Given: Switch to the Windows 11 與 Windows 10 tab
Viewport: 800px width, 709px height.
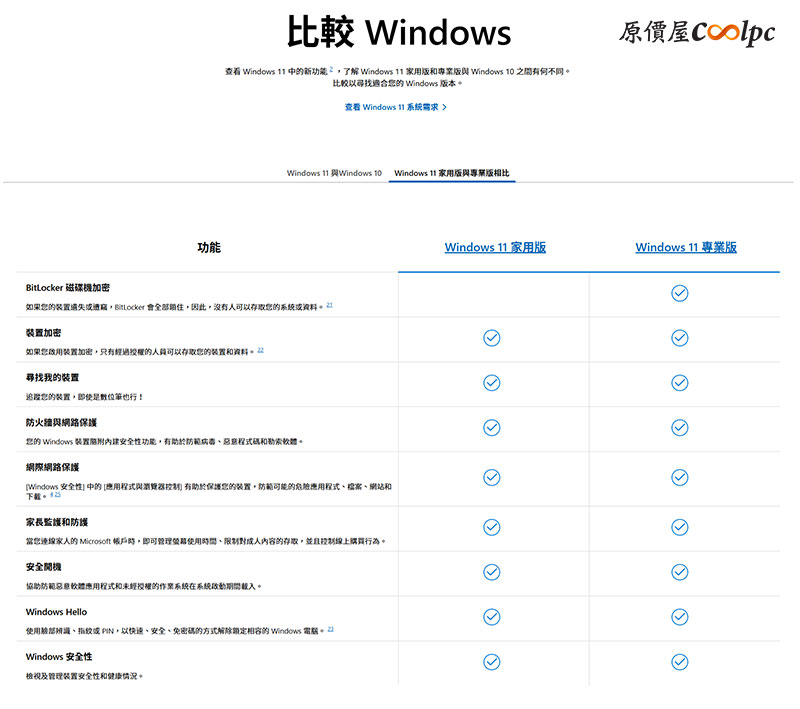Looking at the screenshot, I should point(334,173).
